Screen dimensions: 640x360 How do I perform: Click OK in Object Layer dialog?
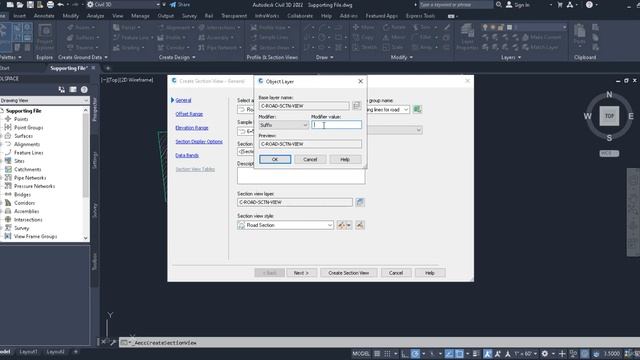[275, 159]
